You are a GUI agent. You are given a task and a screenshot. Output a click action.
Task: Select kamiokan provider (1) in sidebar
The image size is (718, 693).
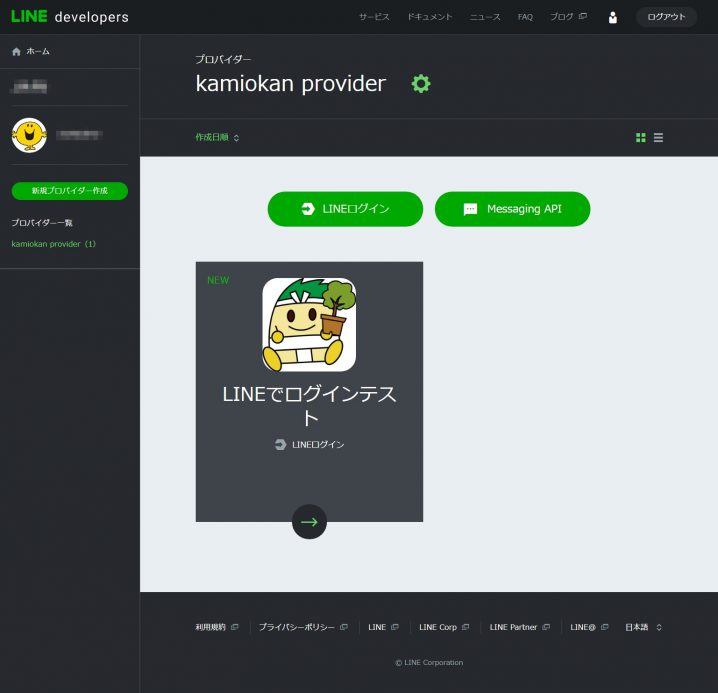(54, 244)
